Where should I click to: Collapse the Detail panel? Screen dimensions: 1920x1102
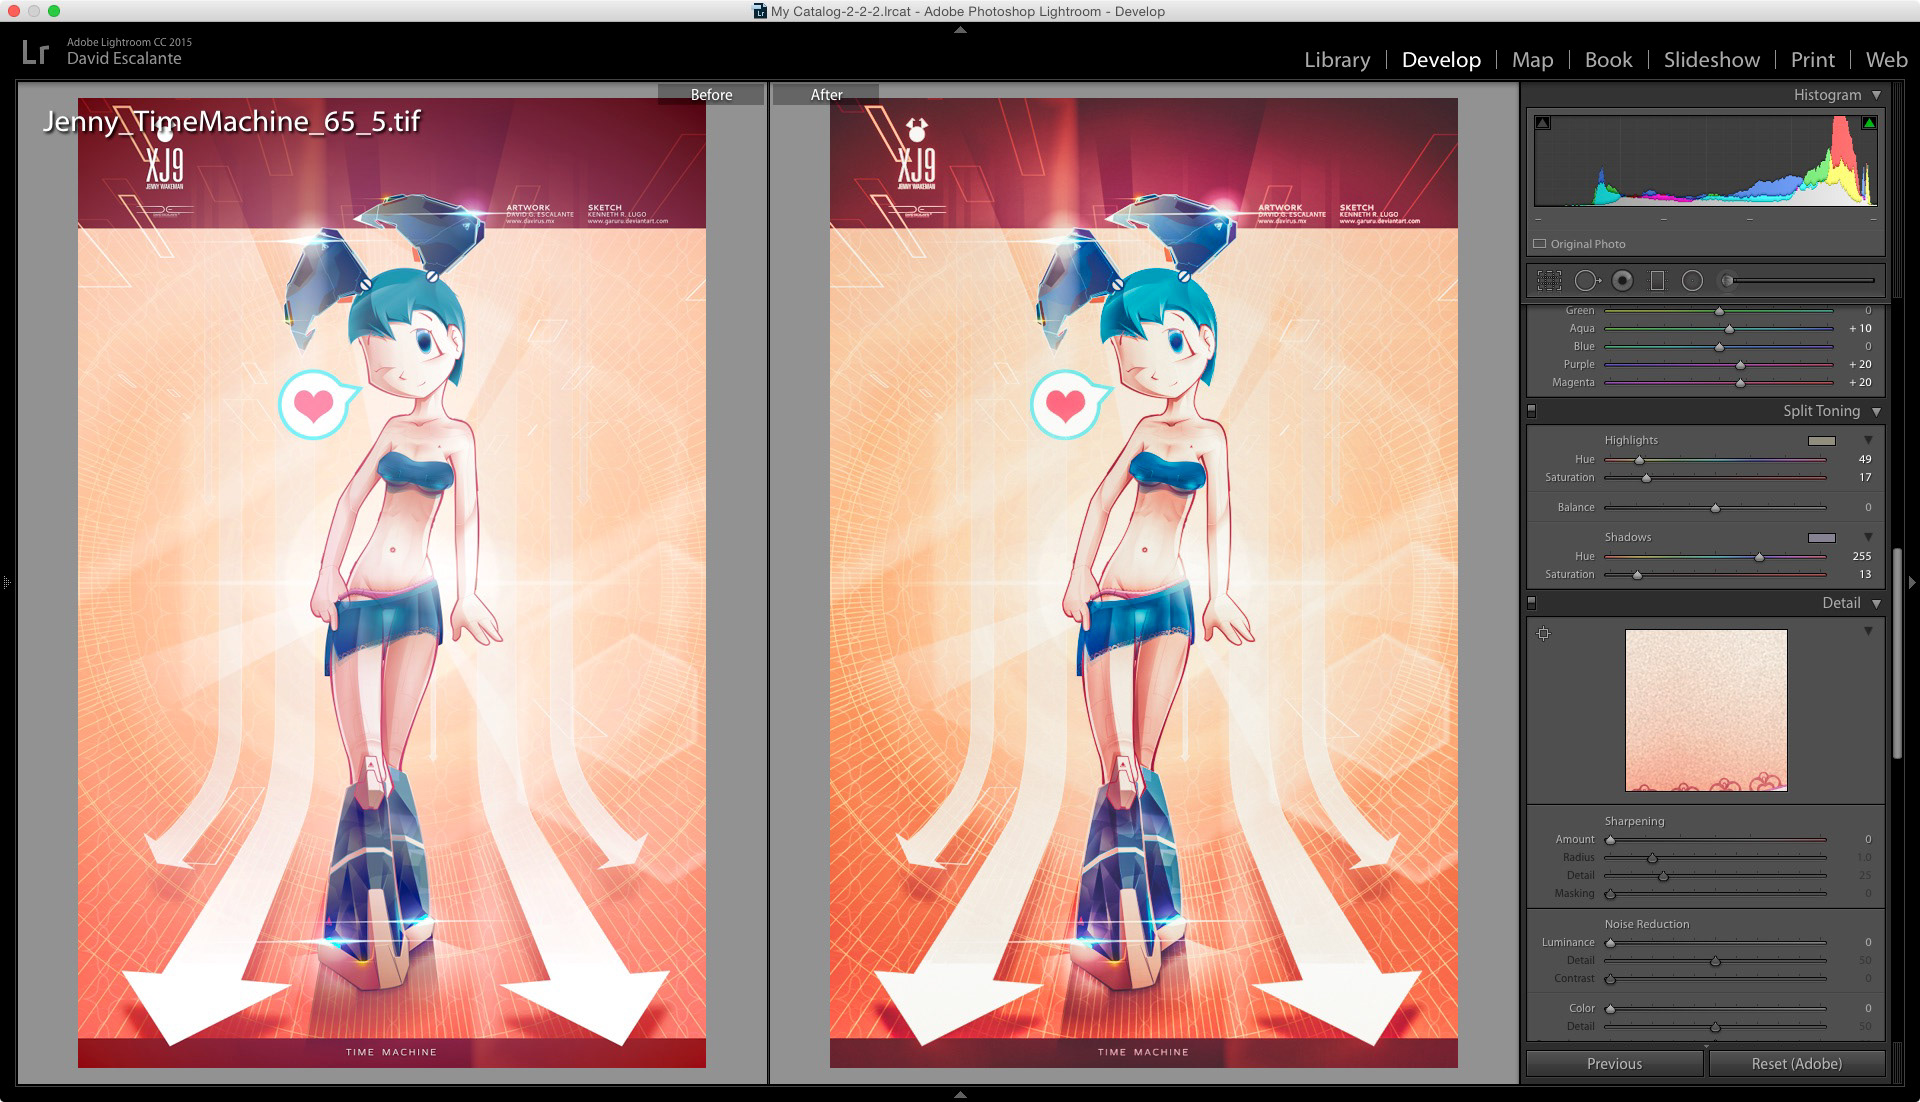point(1876,603)
